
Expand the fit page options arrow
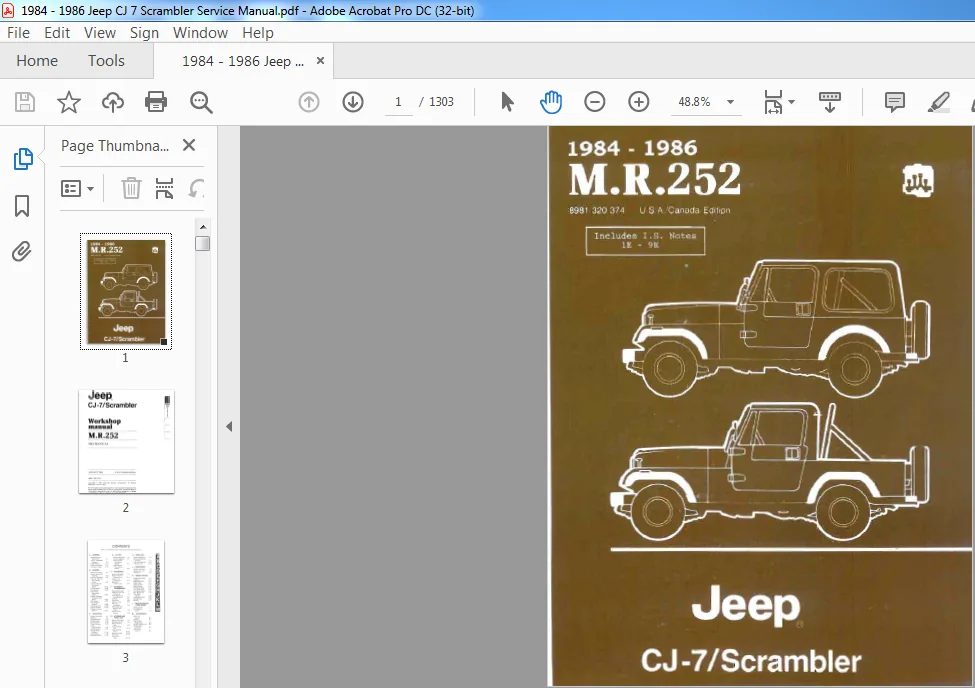(792, 102)
